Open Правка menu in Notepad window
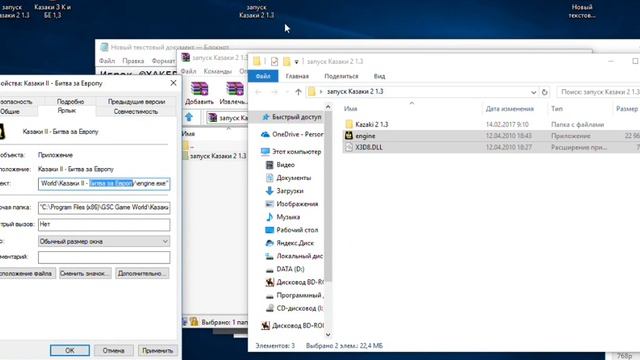 tap(133, 61)
